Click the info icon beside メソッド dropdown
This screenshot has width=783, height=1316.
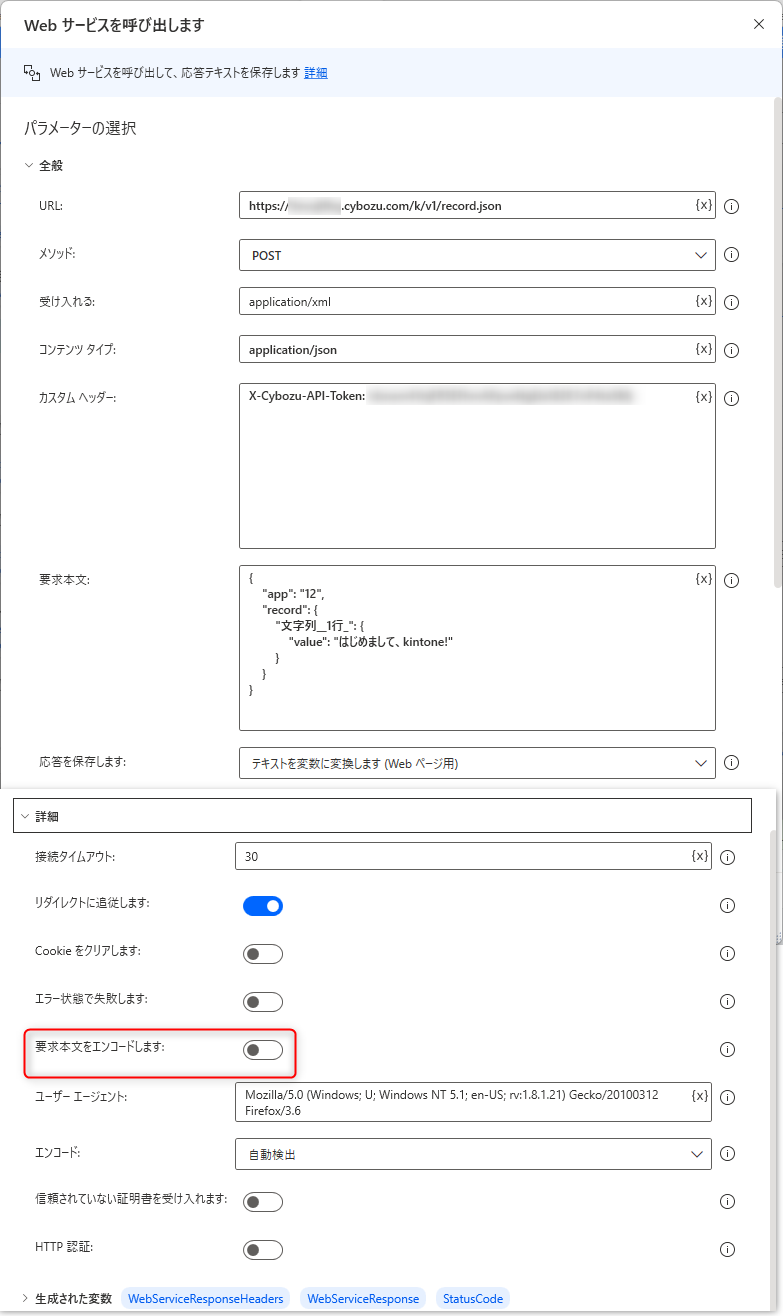[731, 255]
